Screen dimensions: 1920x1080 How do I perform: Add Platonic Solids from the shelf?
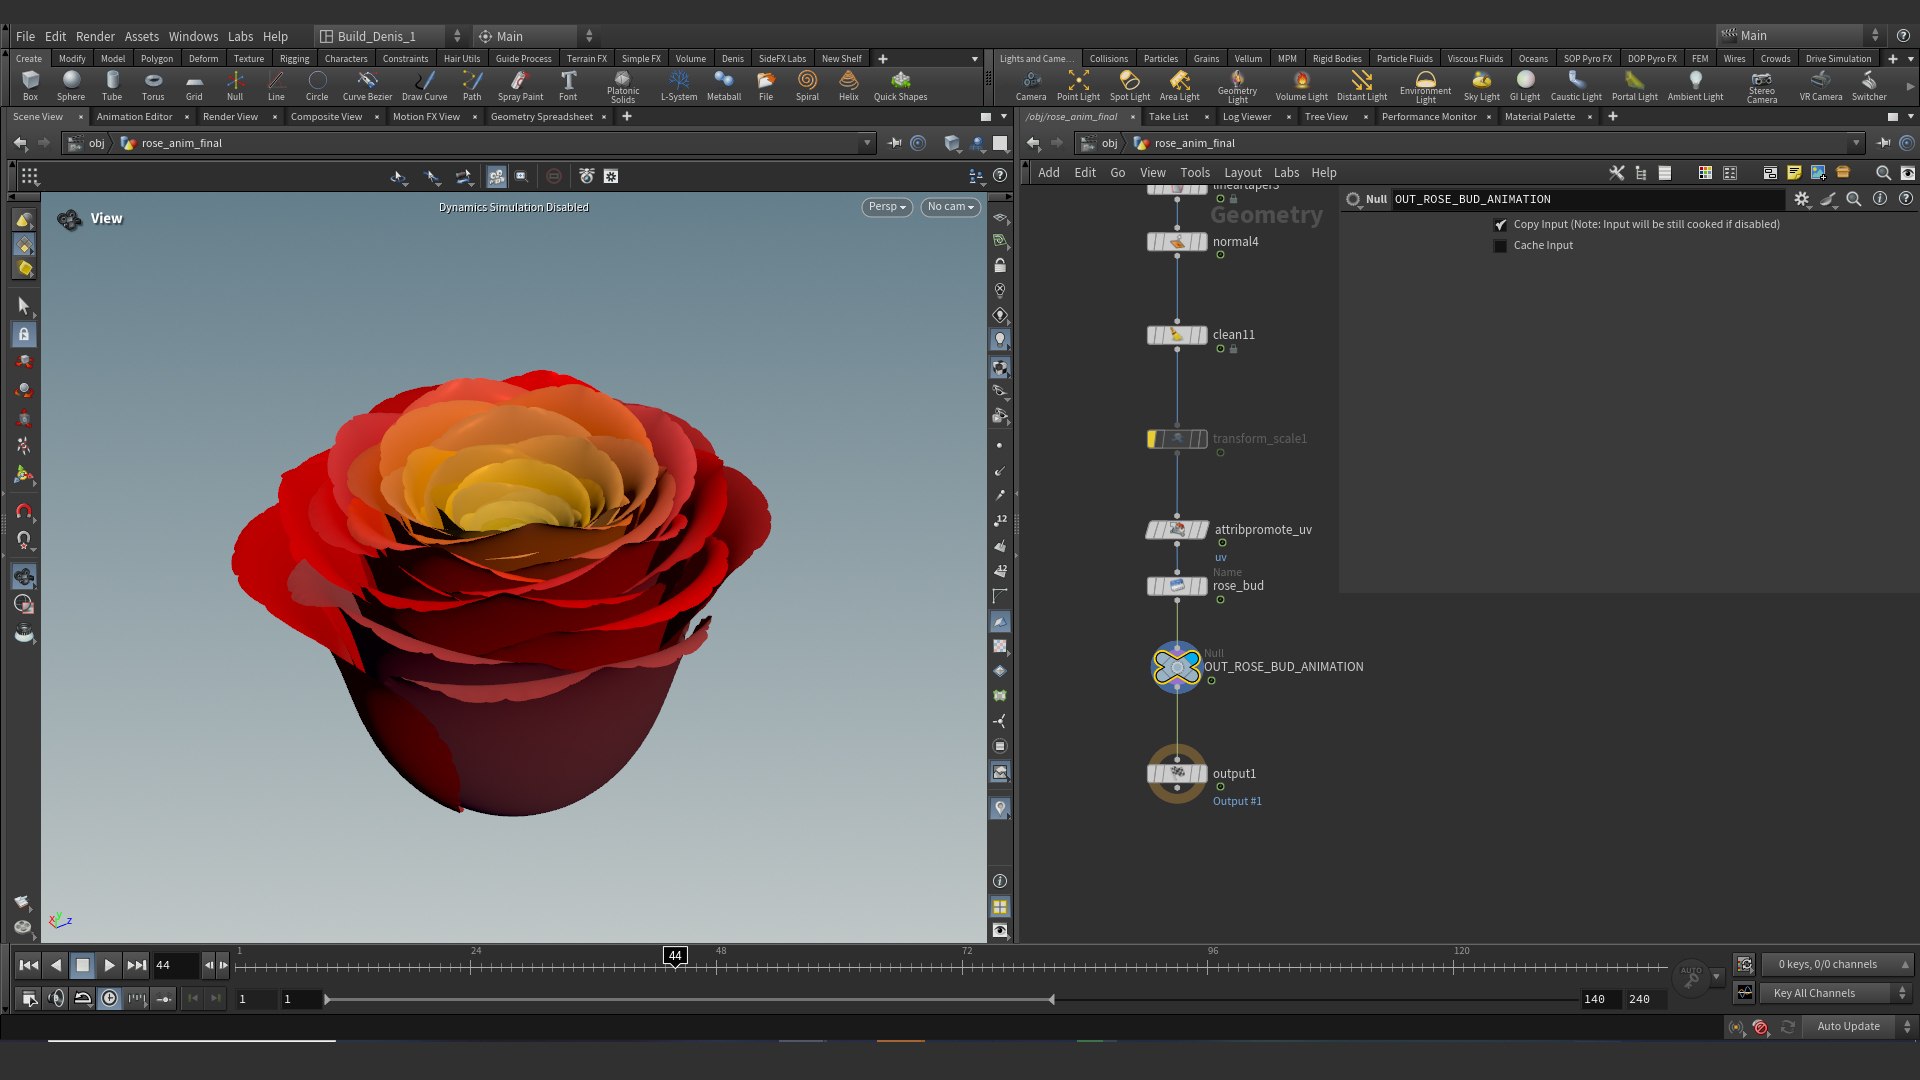click(623, 86)
